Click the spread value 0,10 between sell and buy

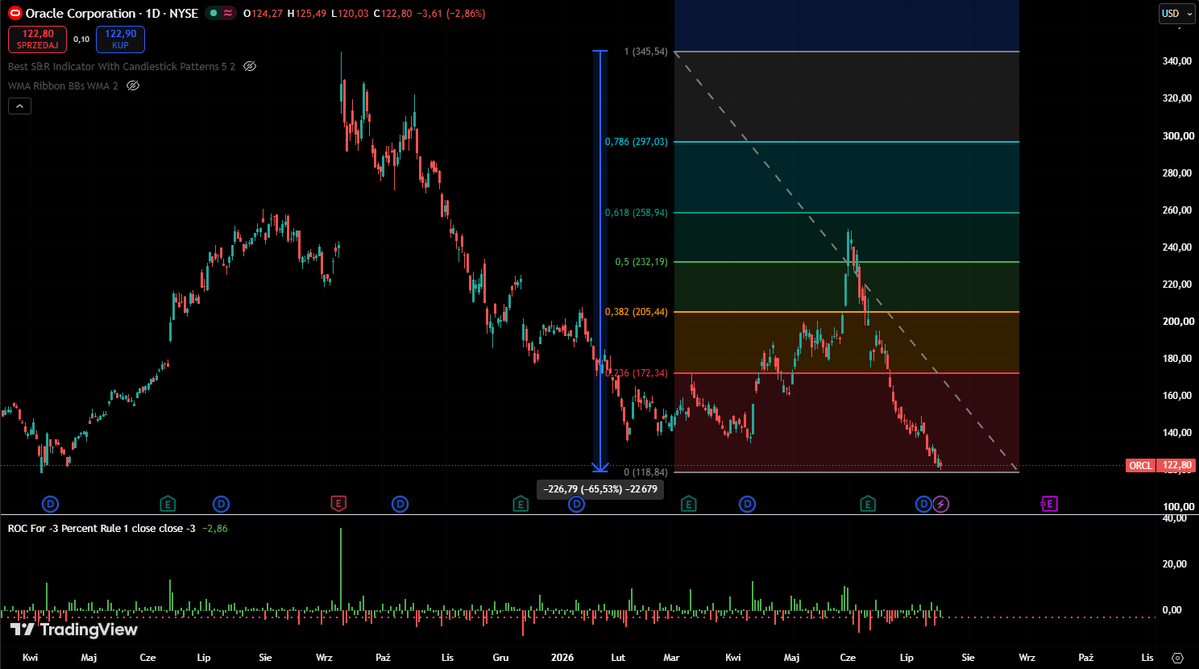(81, 39)
